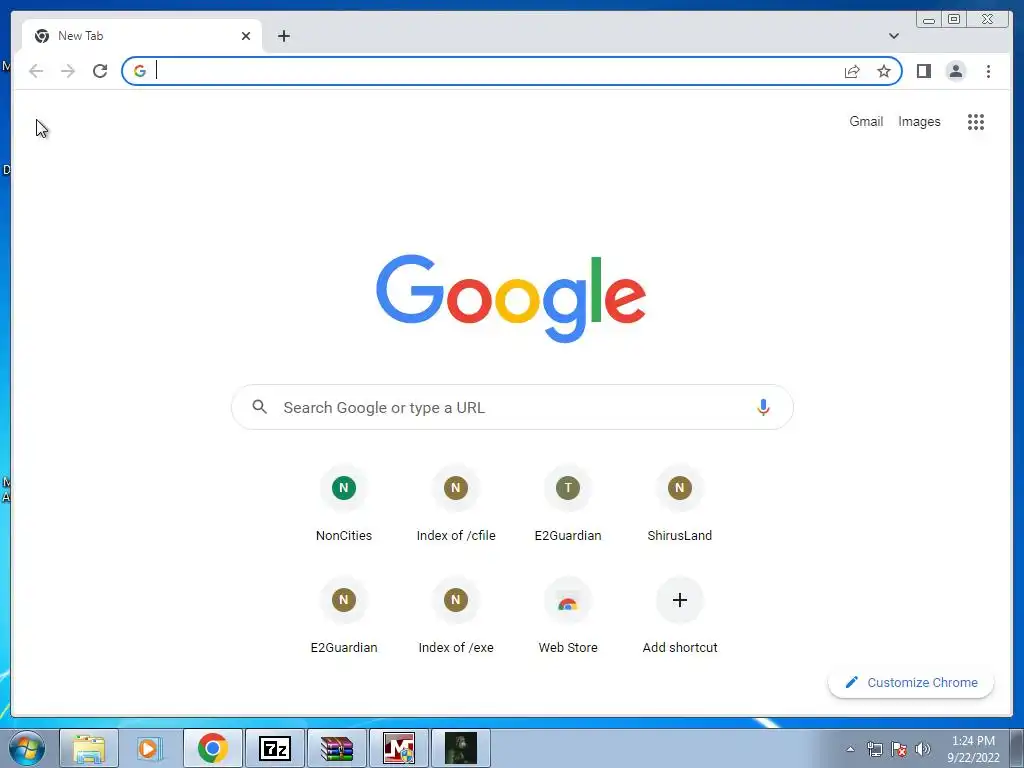Image resolution: width=1024 pixels, height=768 pixels.
Task: Open 7-Zip from the taskbar
Action: [x=274, y=748]
